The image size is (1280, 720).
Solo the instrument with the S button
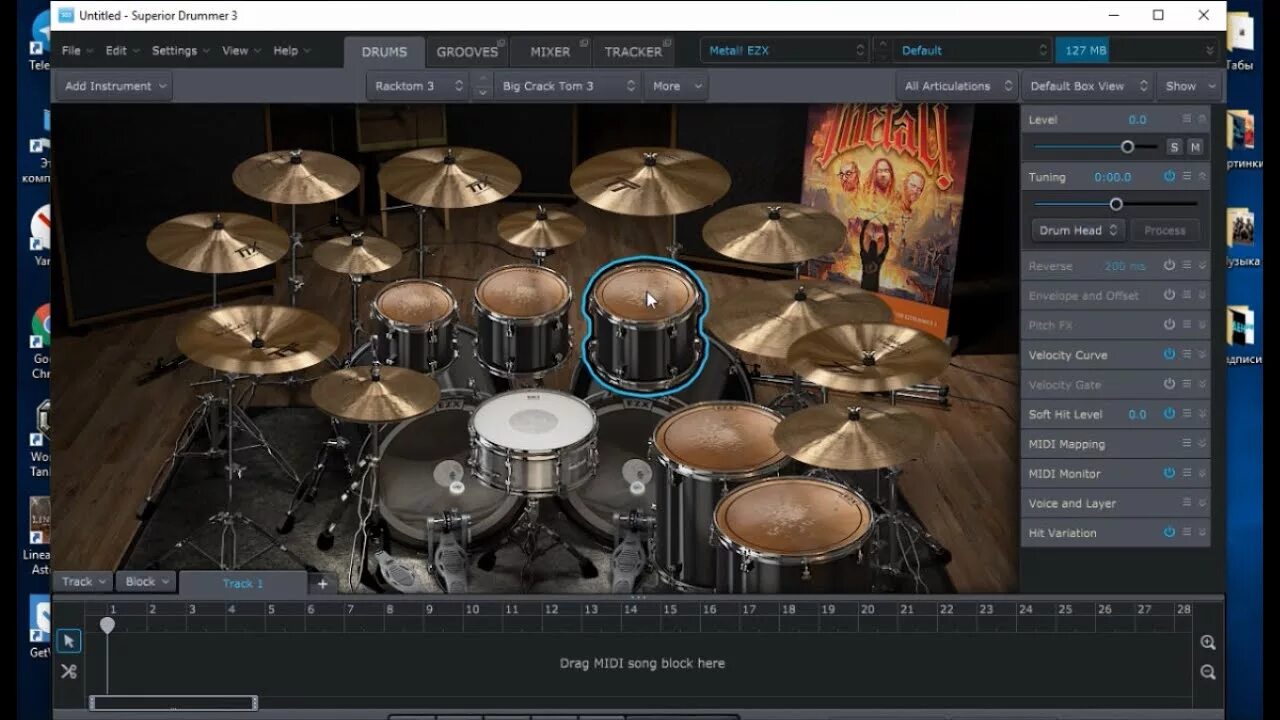point(1174,147)
